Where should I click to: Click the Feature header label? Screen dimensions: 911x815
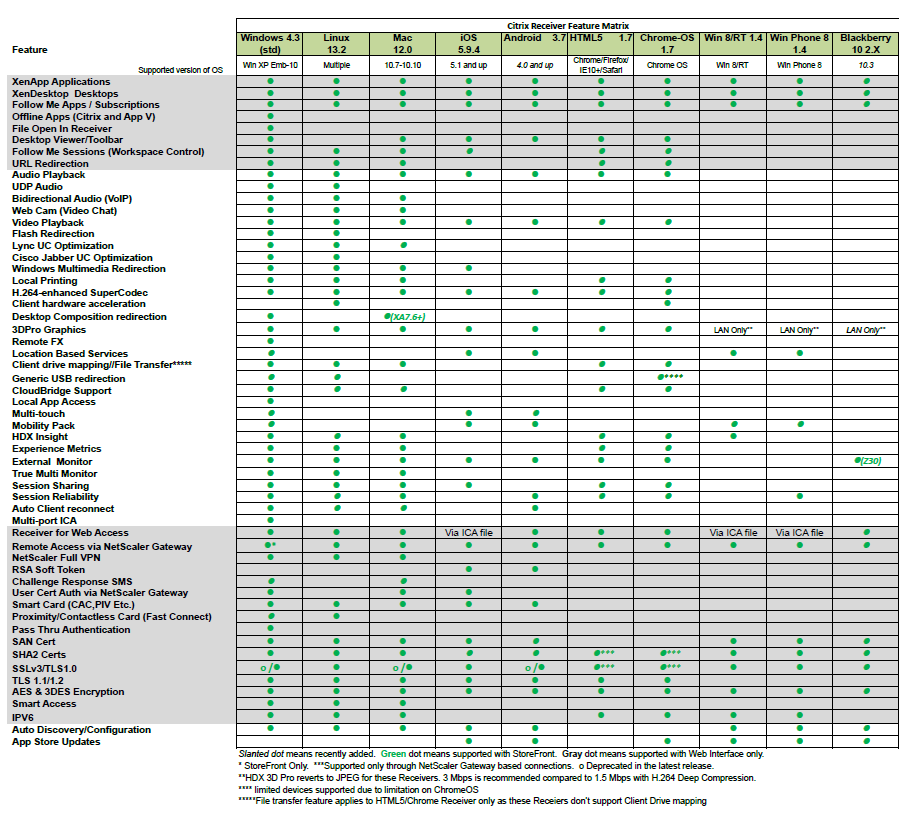(x=30, y=49)
